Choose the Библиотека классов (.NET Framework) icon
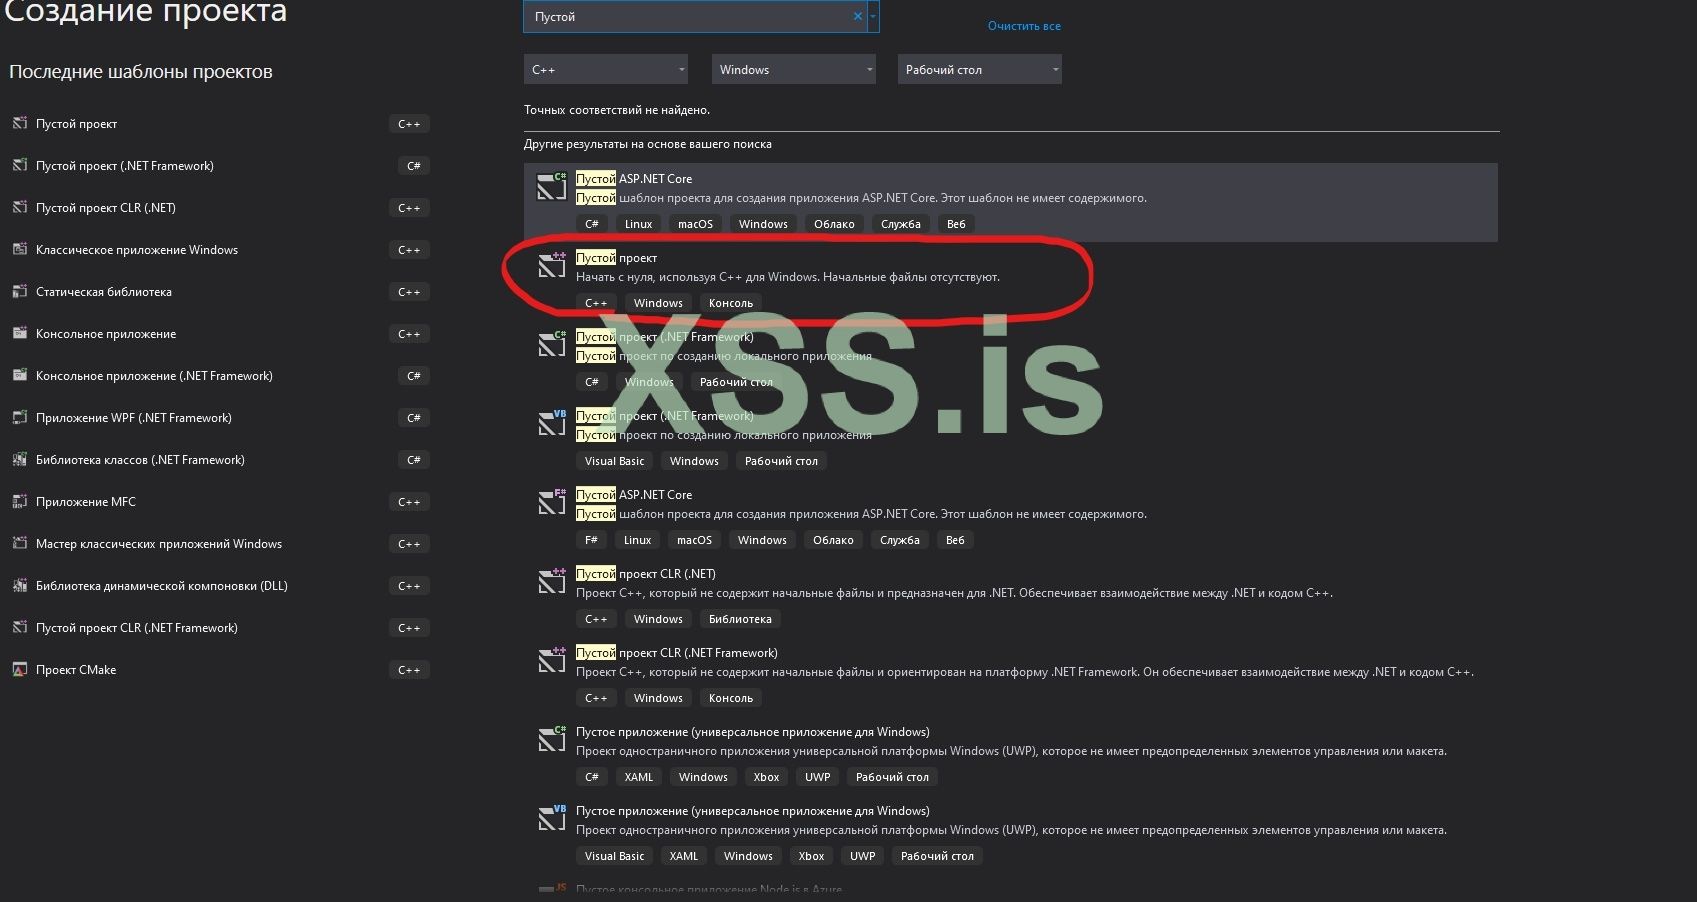 [x=19, y=459]
